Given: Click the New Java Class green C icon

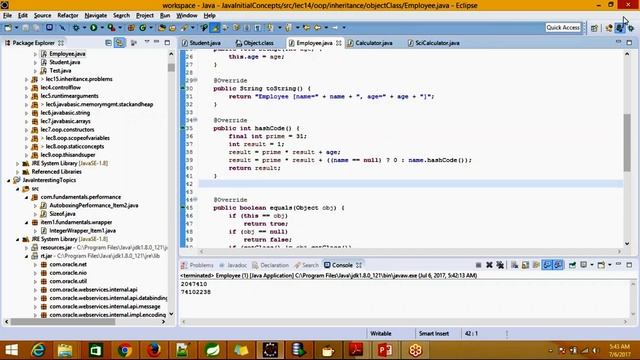Looking at the screenshot, I should tap(142, 27).
